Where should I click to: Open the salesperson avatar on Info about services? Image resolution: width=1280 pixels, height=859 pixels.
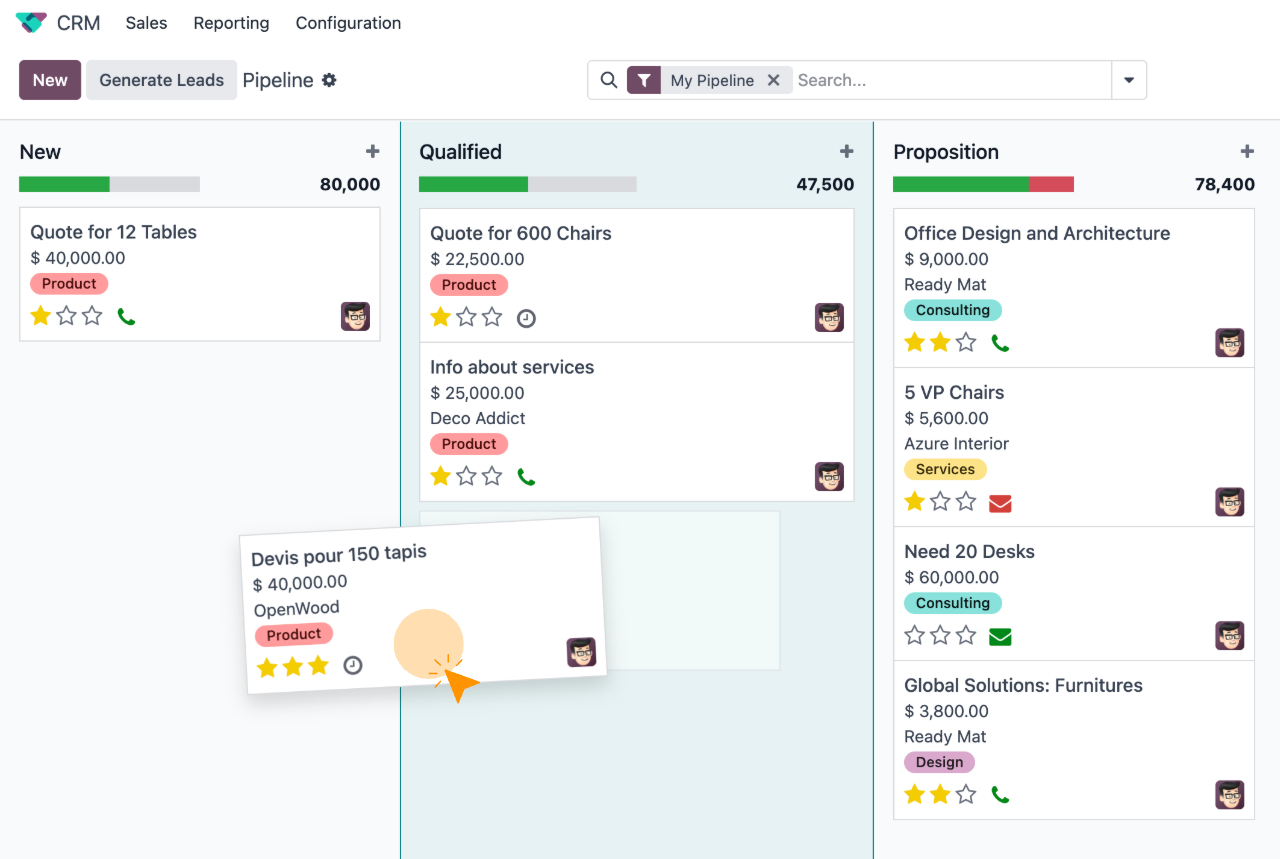click(x=829, y=476)
